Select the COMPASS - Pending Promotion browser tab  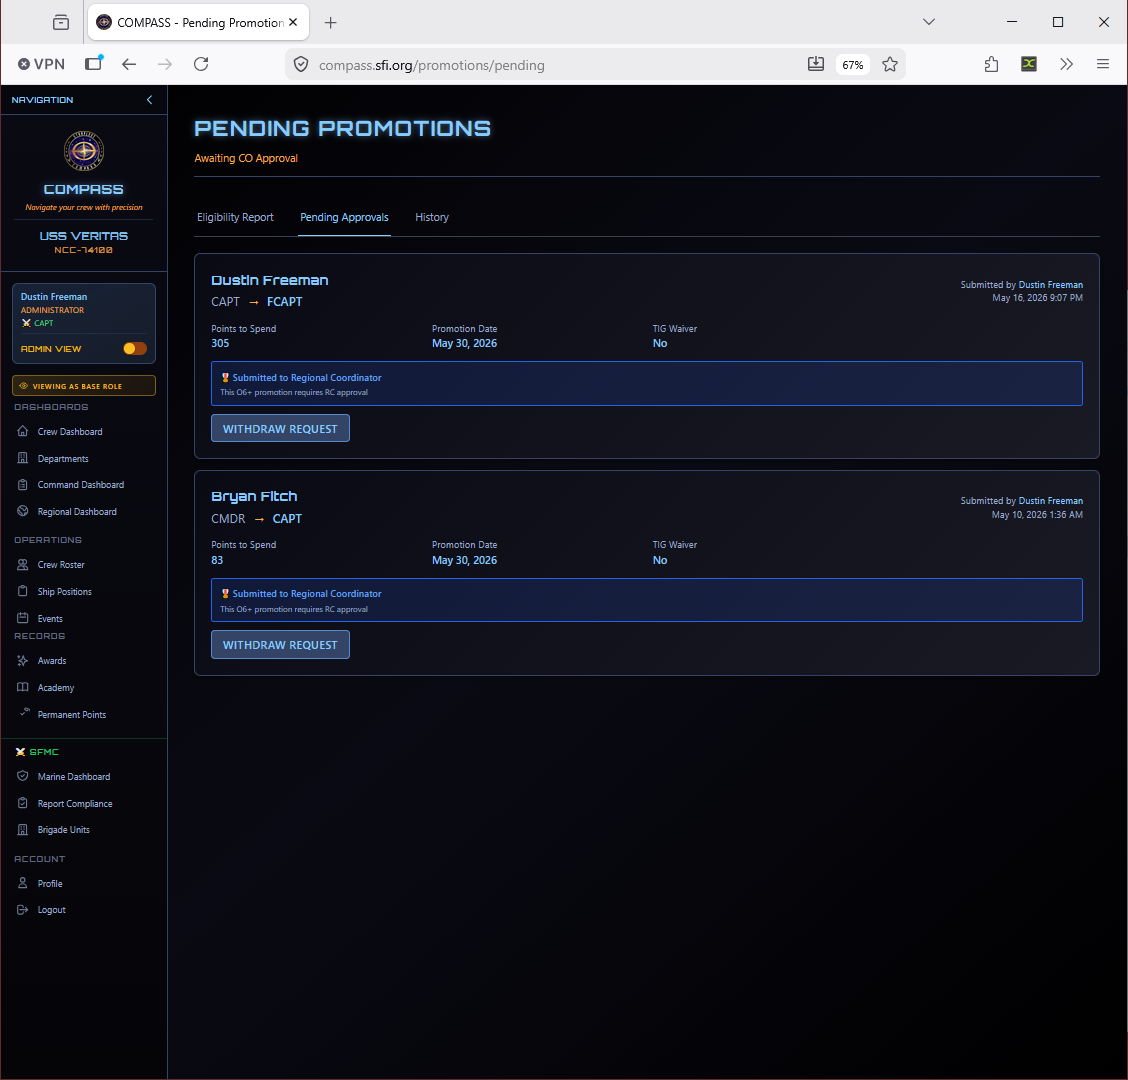(x=199, y=22)
